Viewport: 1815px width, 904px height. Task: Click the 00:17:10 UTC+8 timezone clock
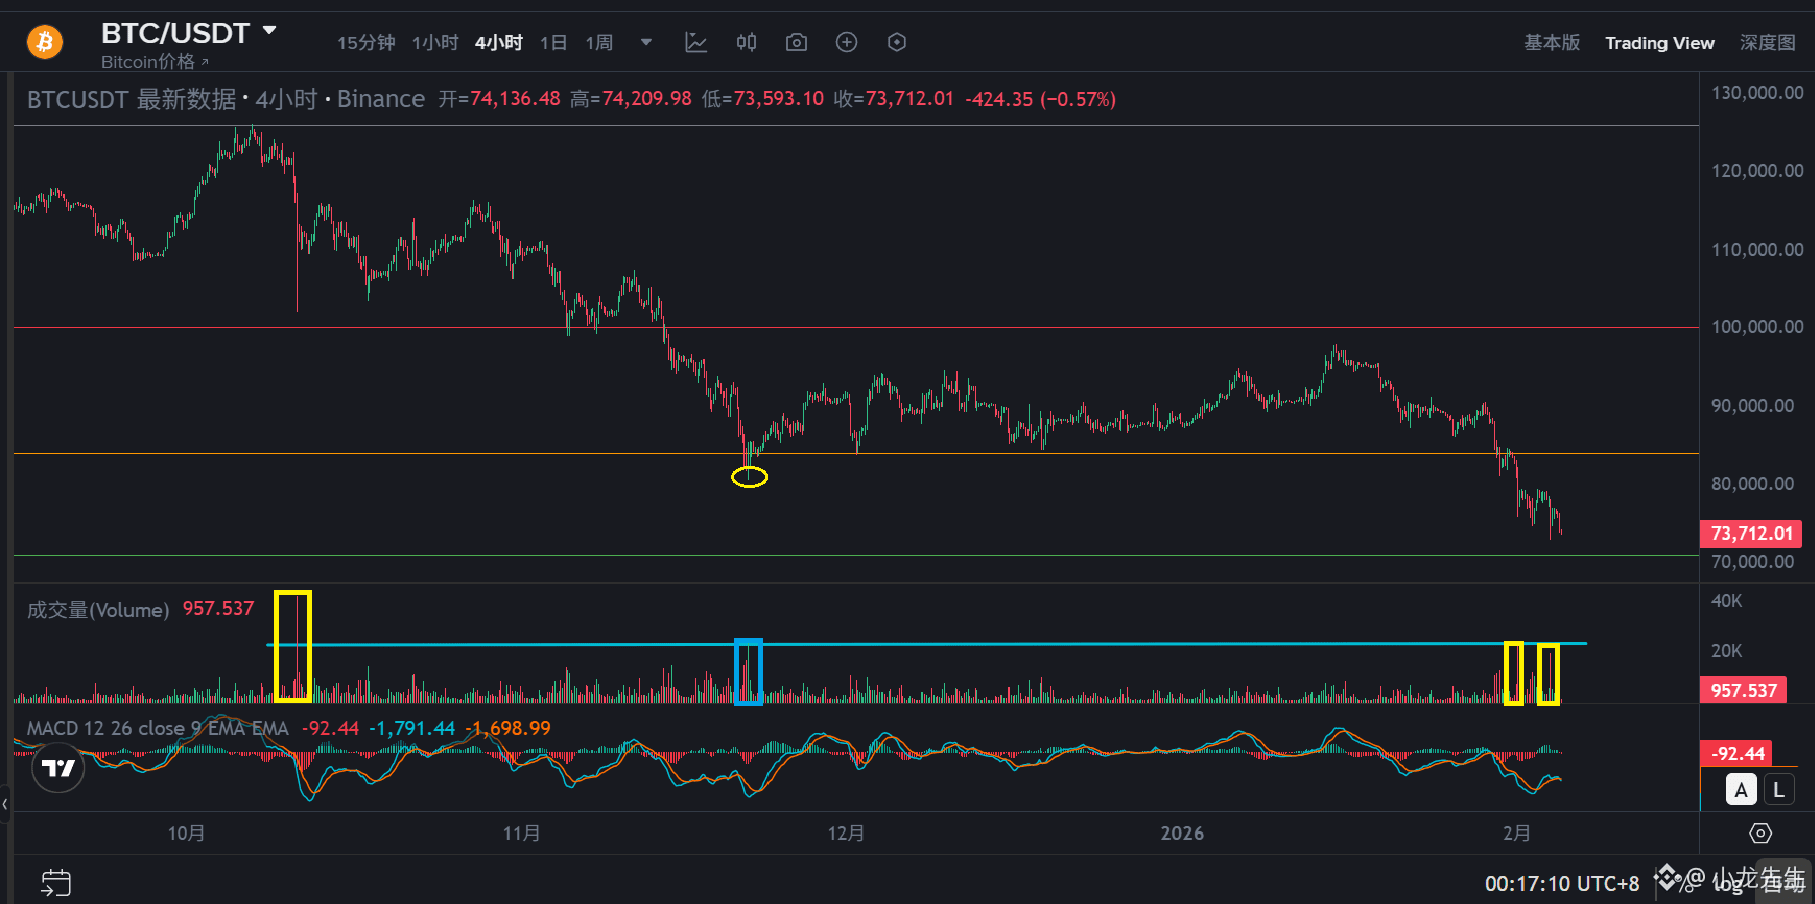coord(1561,883)
